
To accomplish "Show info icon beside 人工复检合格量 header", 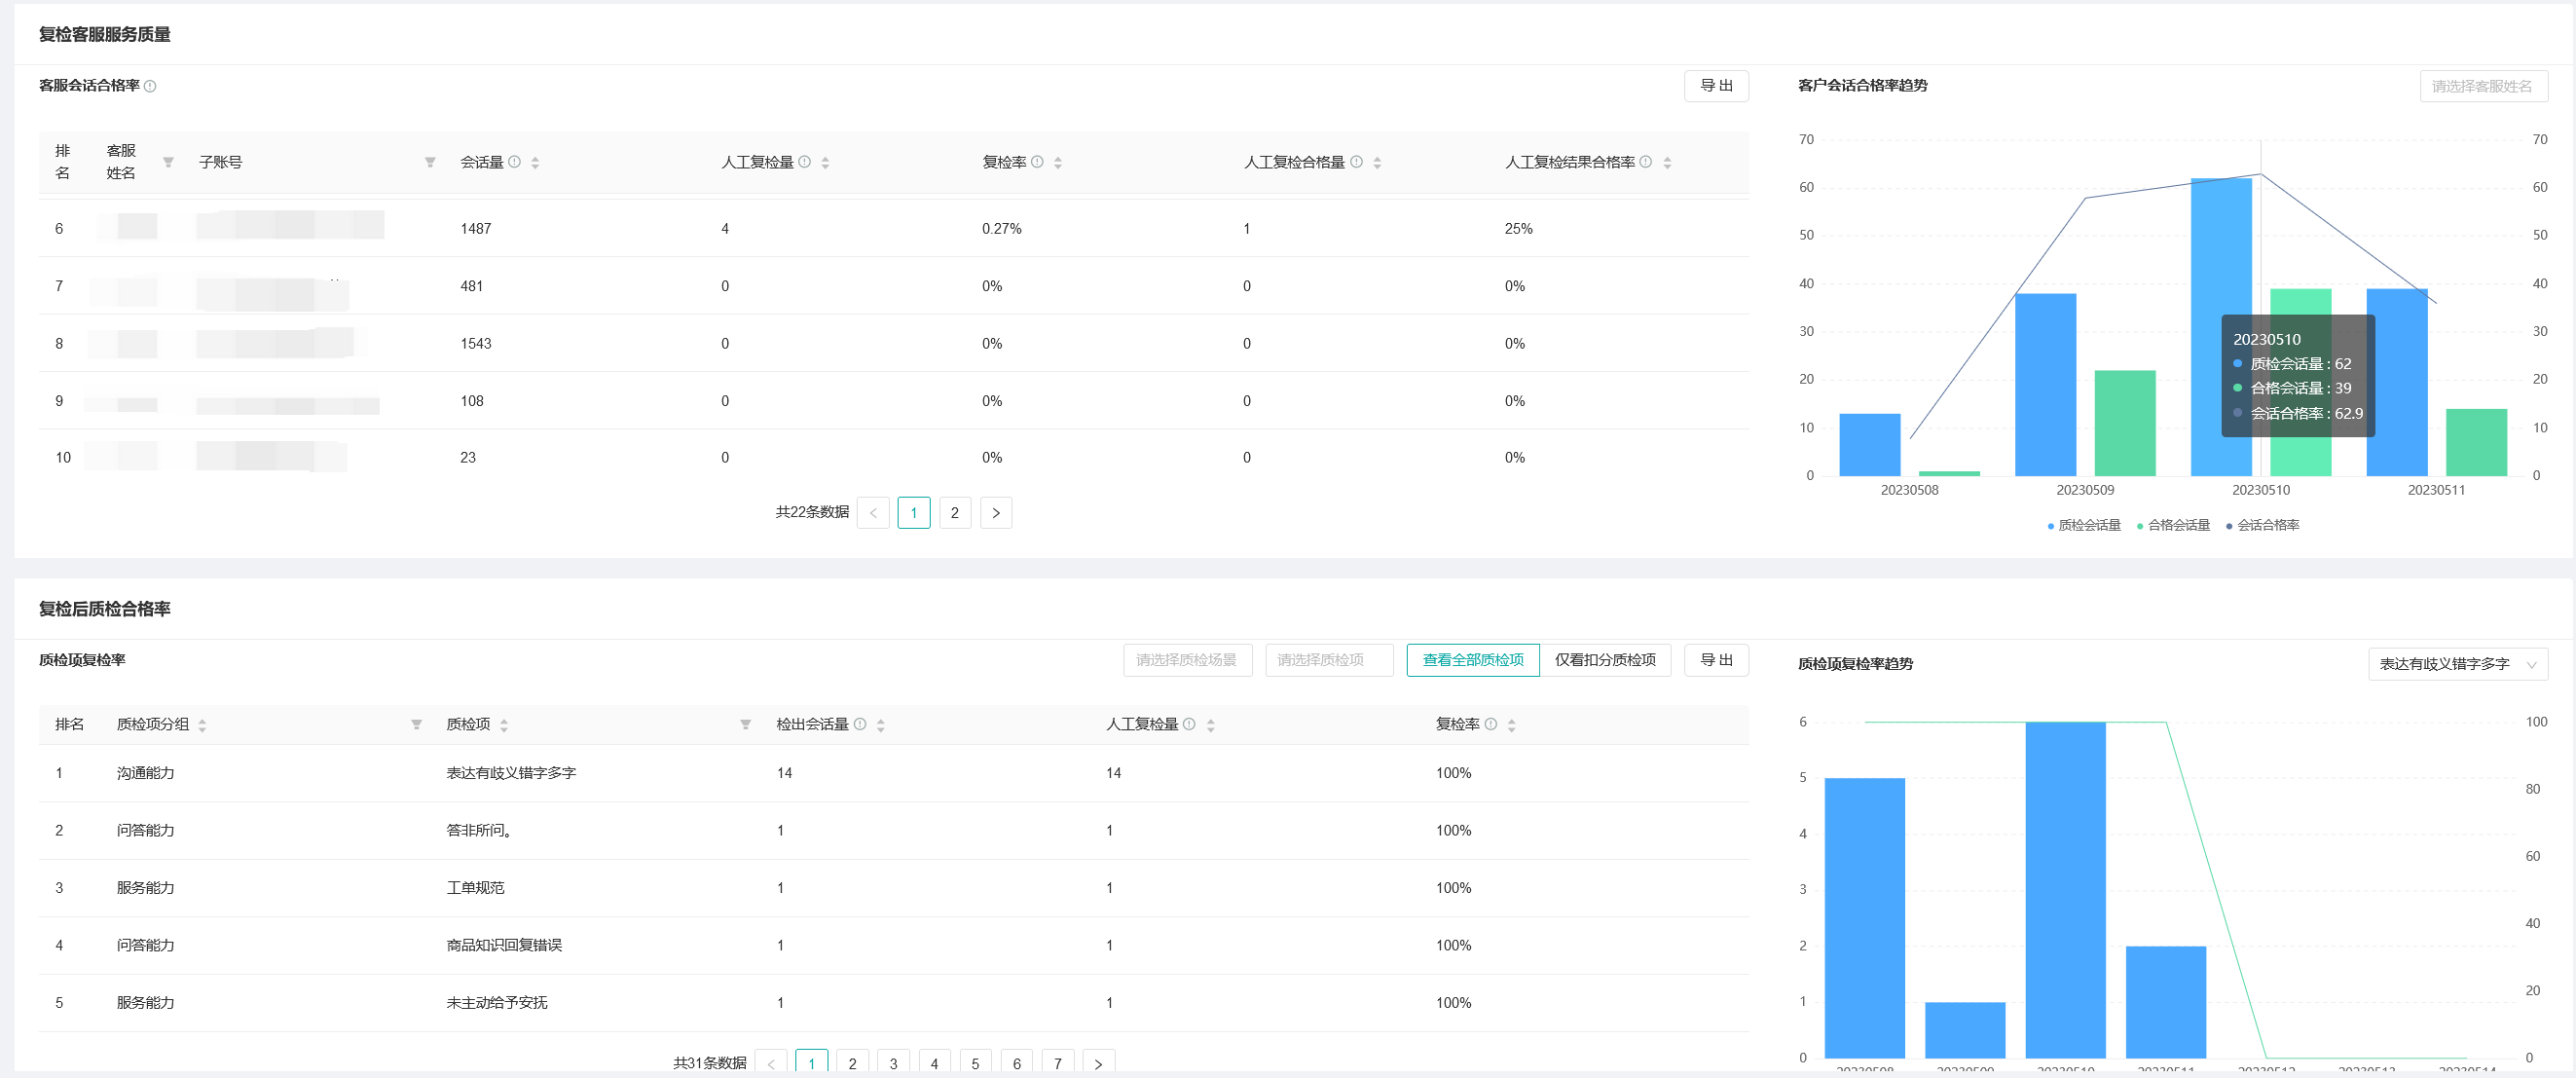I will click(x=1356, y=161).
